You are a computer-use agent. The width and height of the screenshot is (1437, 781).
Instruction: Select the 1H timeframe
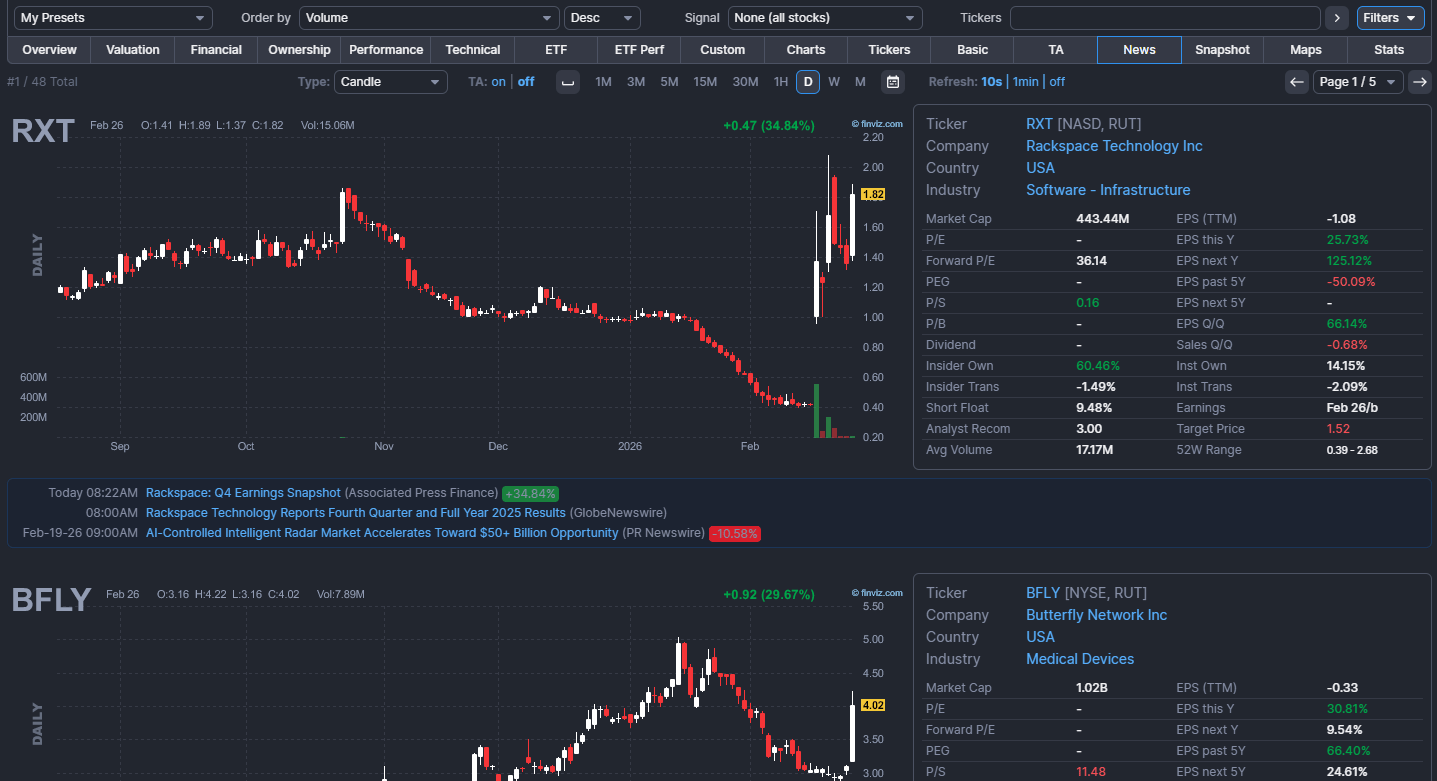(781, 82)
